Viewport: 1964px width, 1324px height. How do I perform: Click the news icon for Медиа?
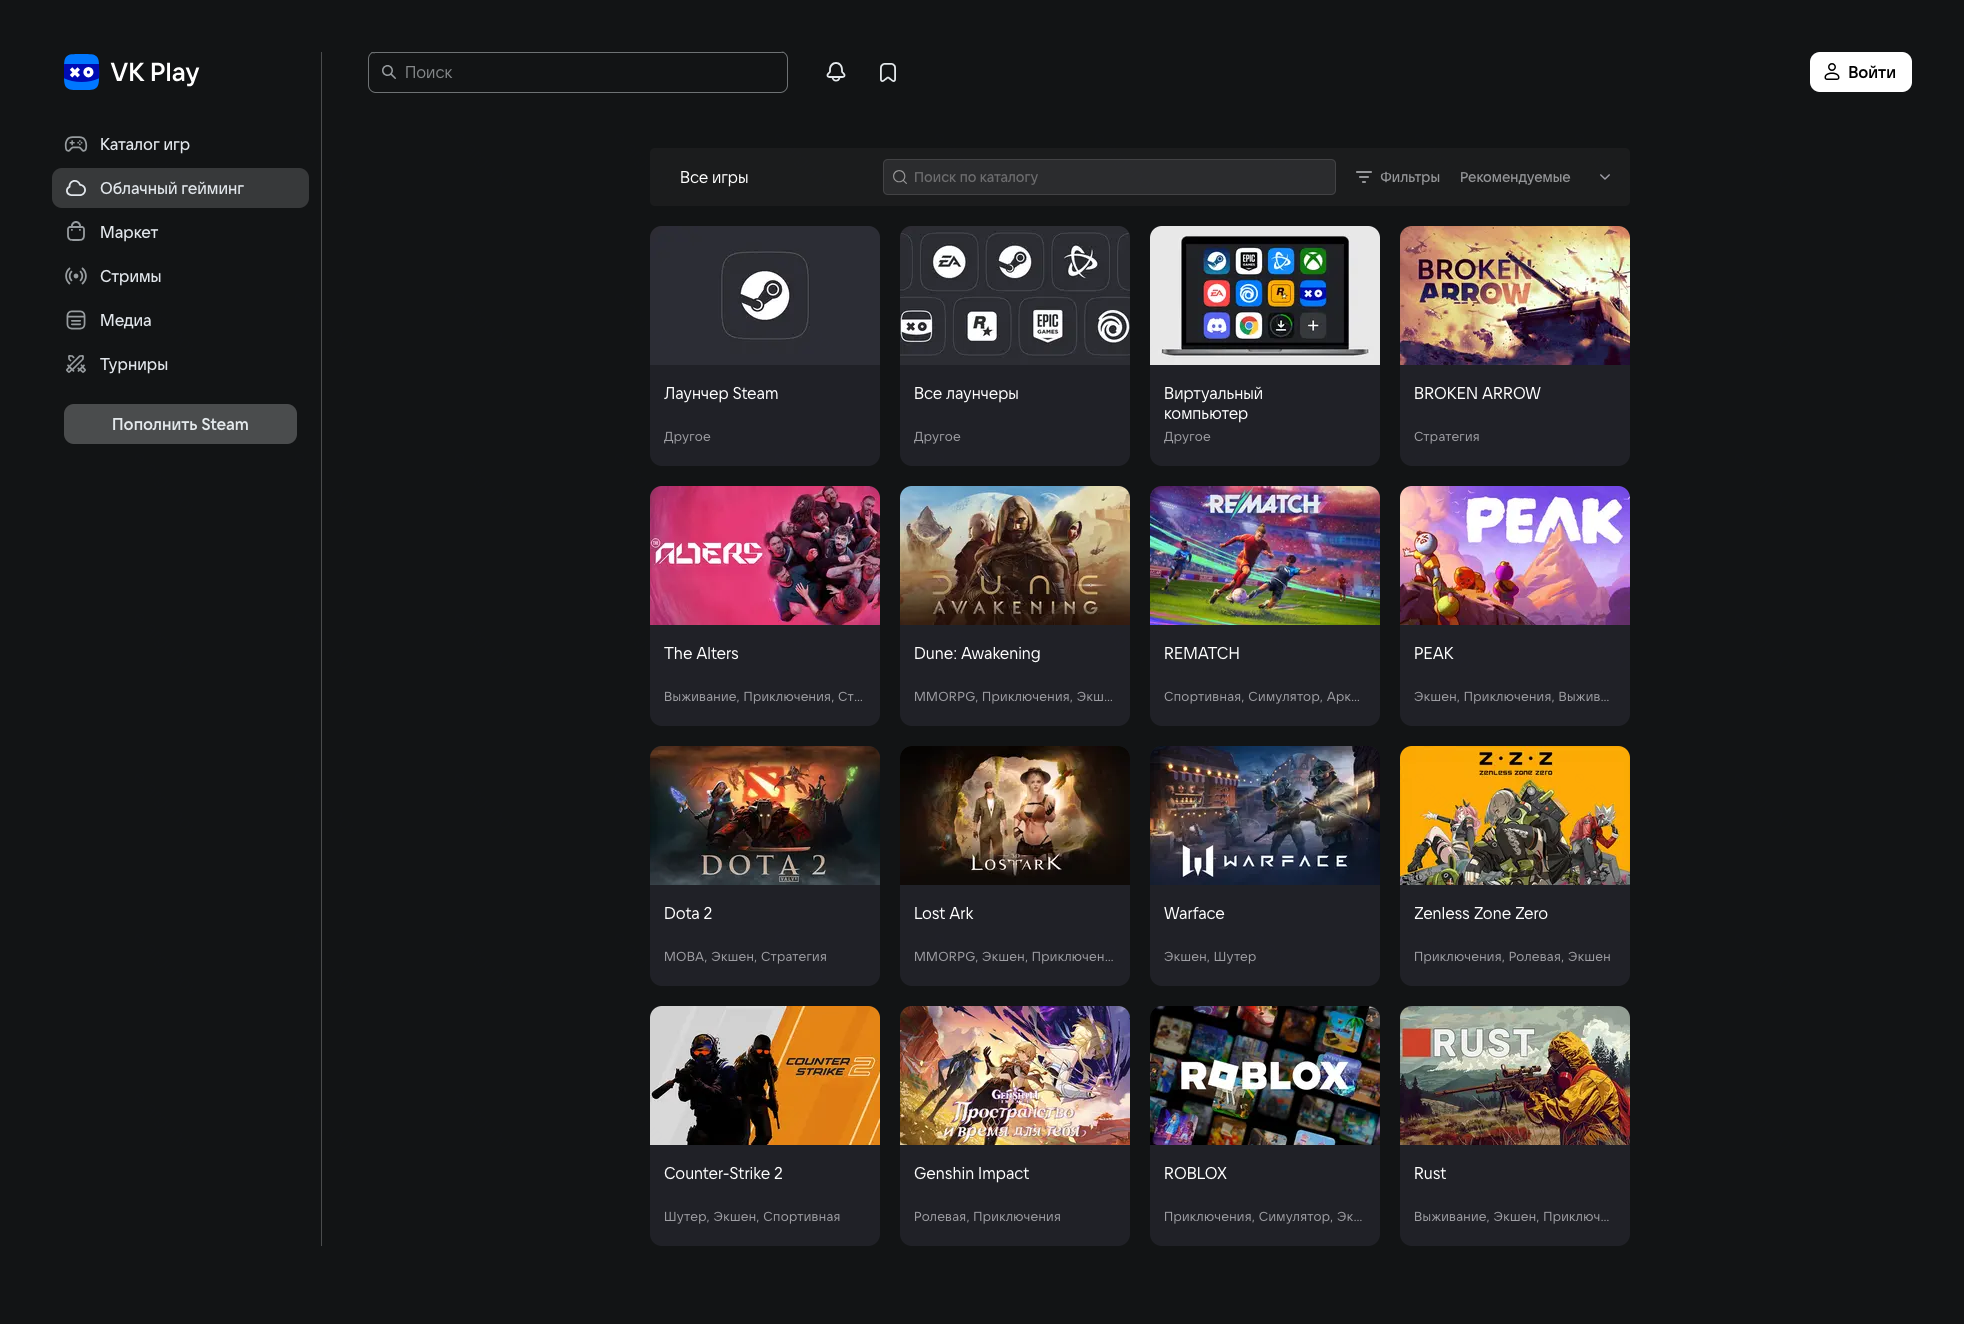[76, 320]
